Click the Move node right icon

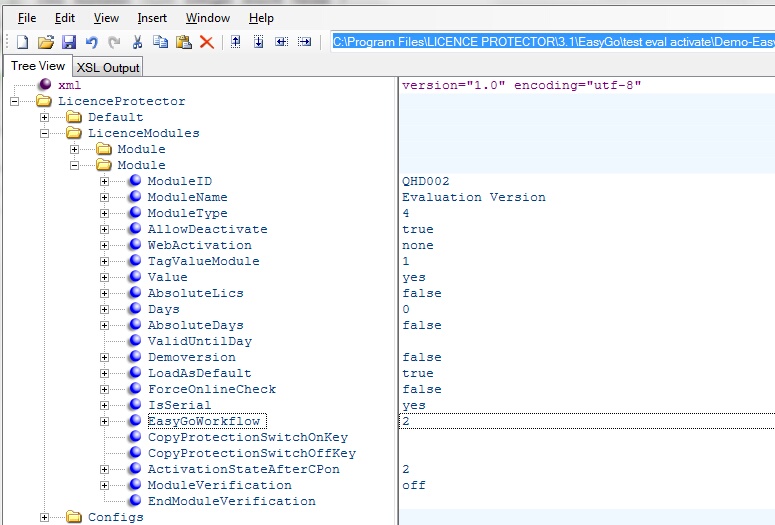304,42
